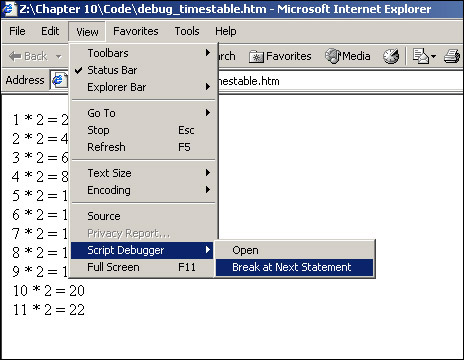The height and width of the screenshot is (360, 464).
Task: Click the Media globe toolbar icon
Action: [x=333, y=56]
